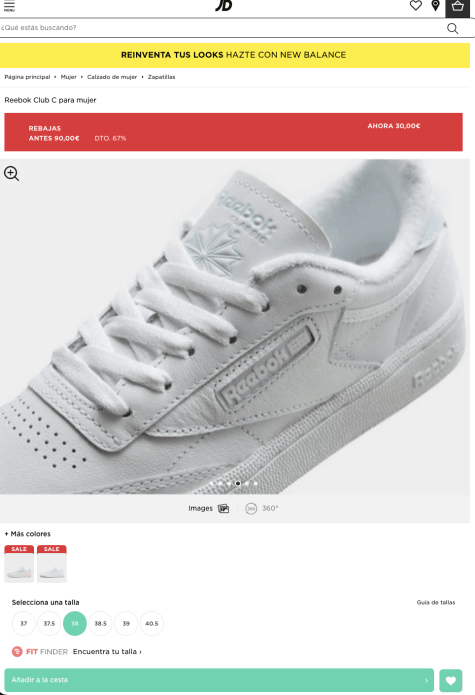This screenshot has height=695, width=475.
Task: Open the hamburger menu icon
Action: 9,6
